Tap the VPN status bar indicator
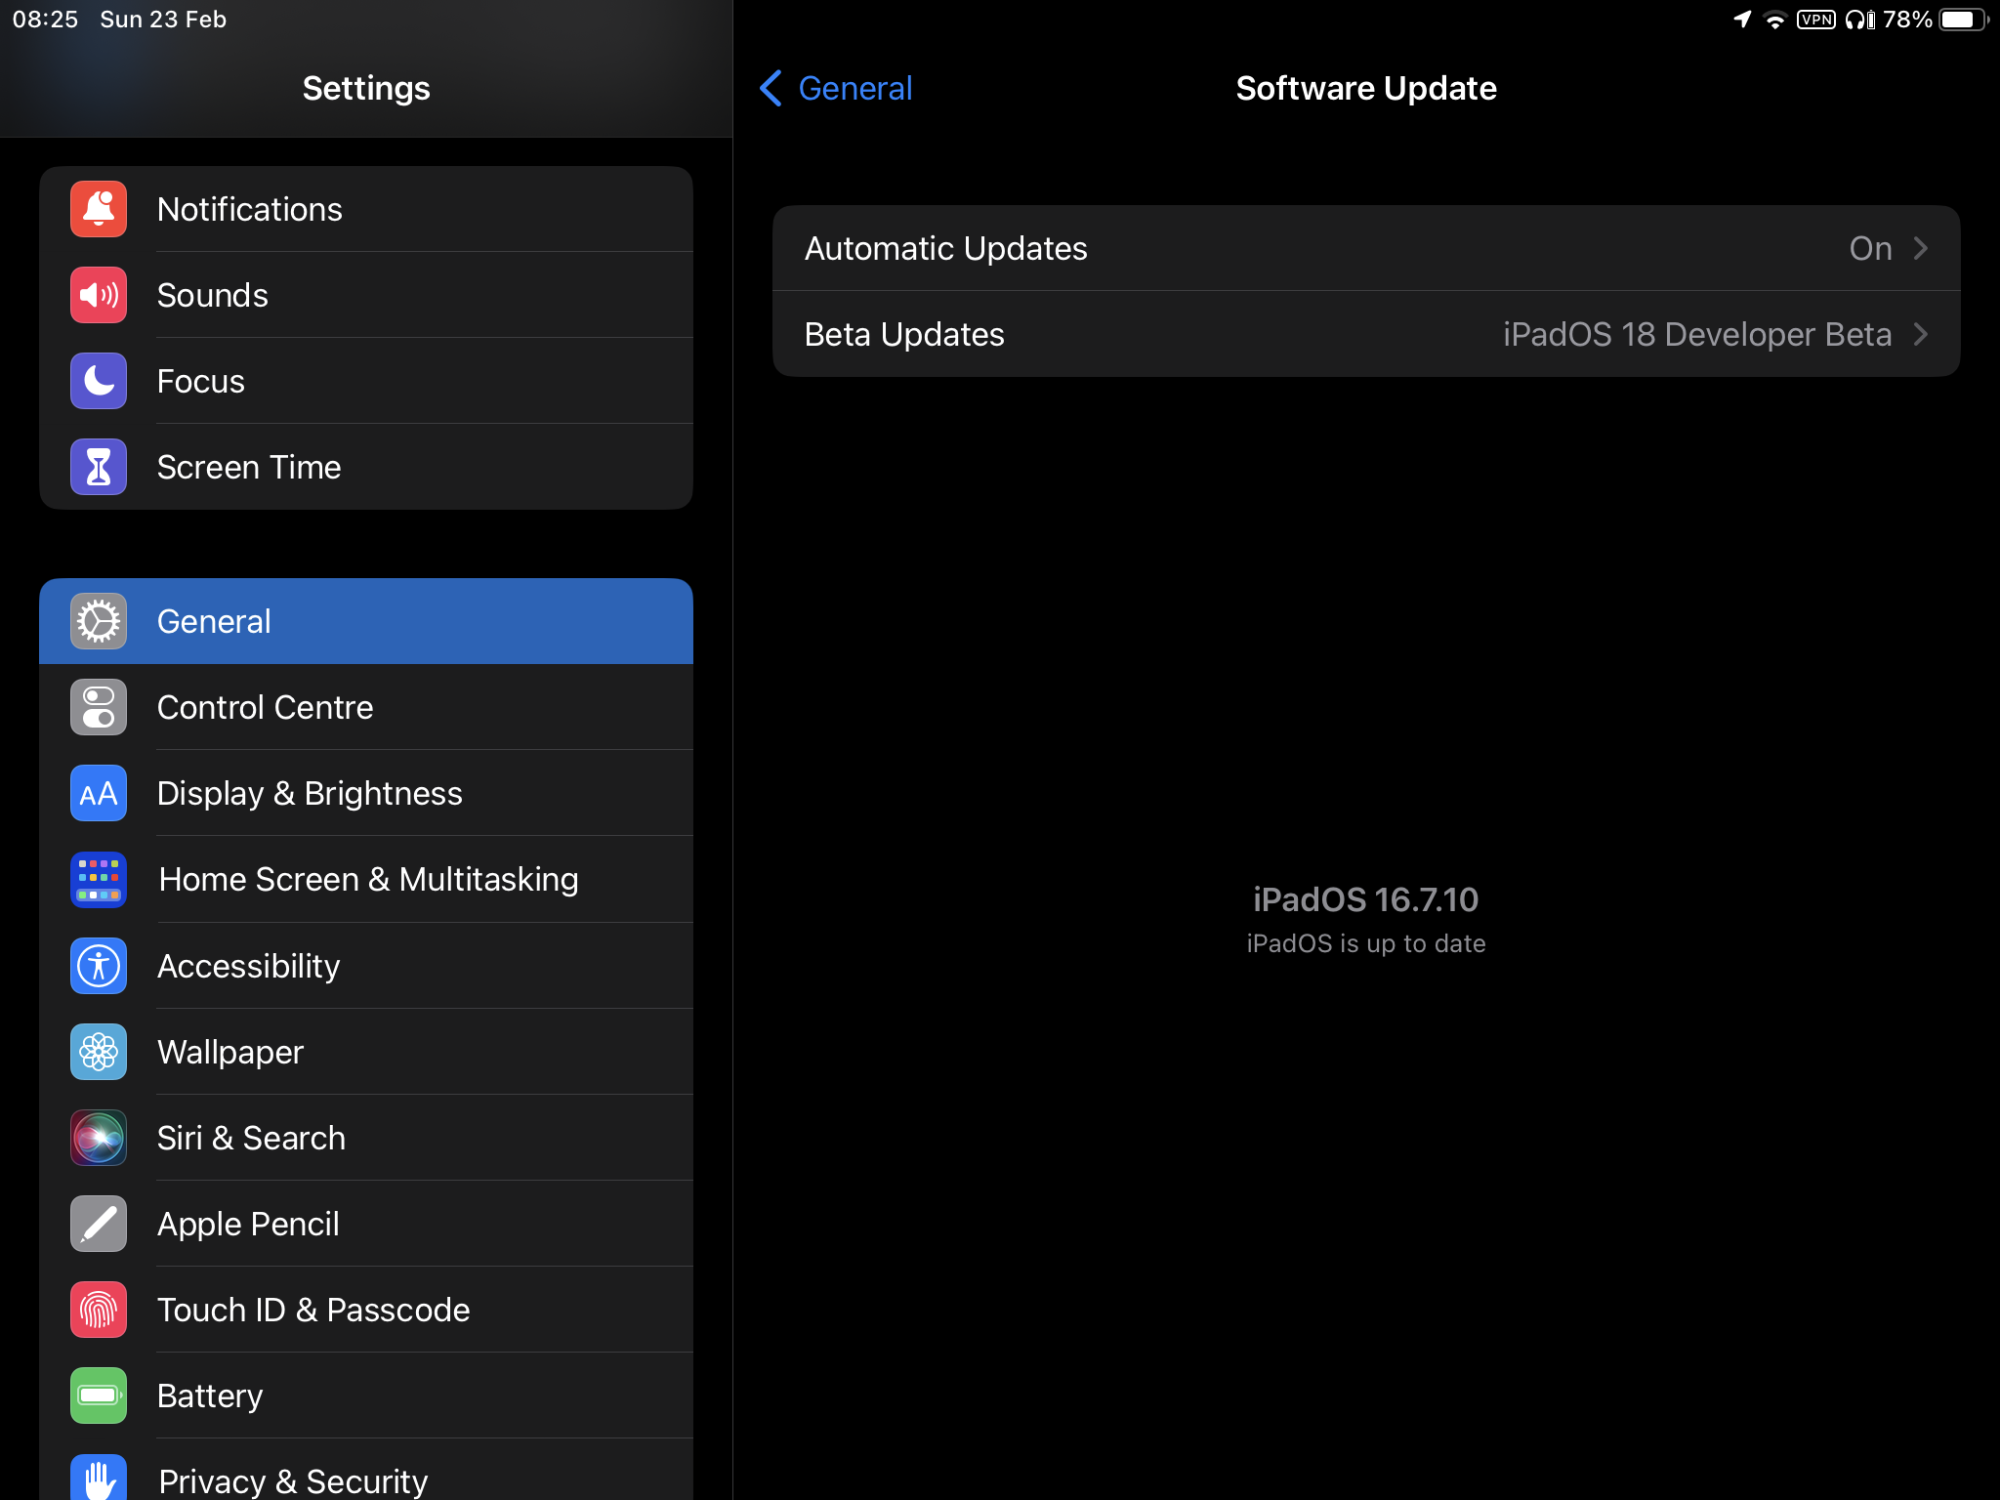 1816,19
